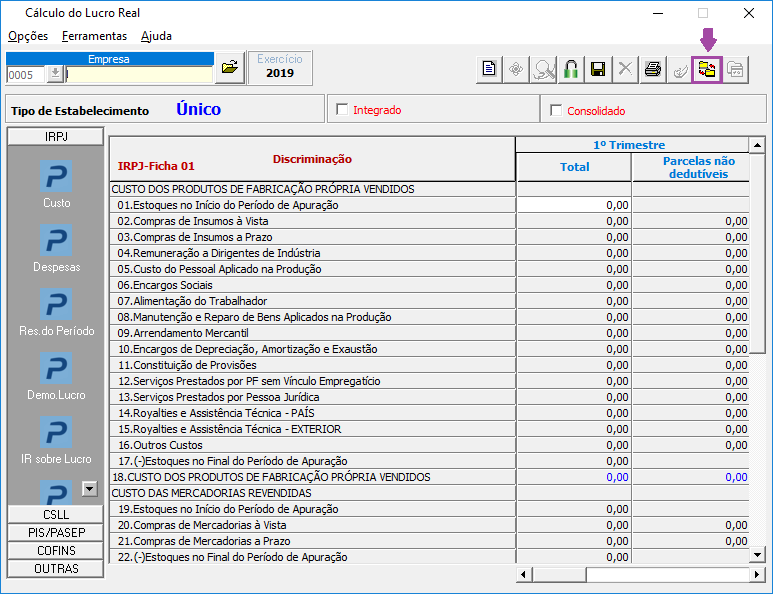773x594 pixels.
Task: Select row 07.Alimentação do Trabalhador
Action: (313, 301)
